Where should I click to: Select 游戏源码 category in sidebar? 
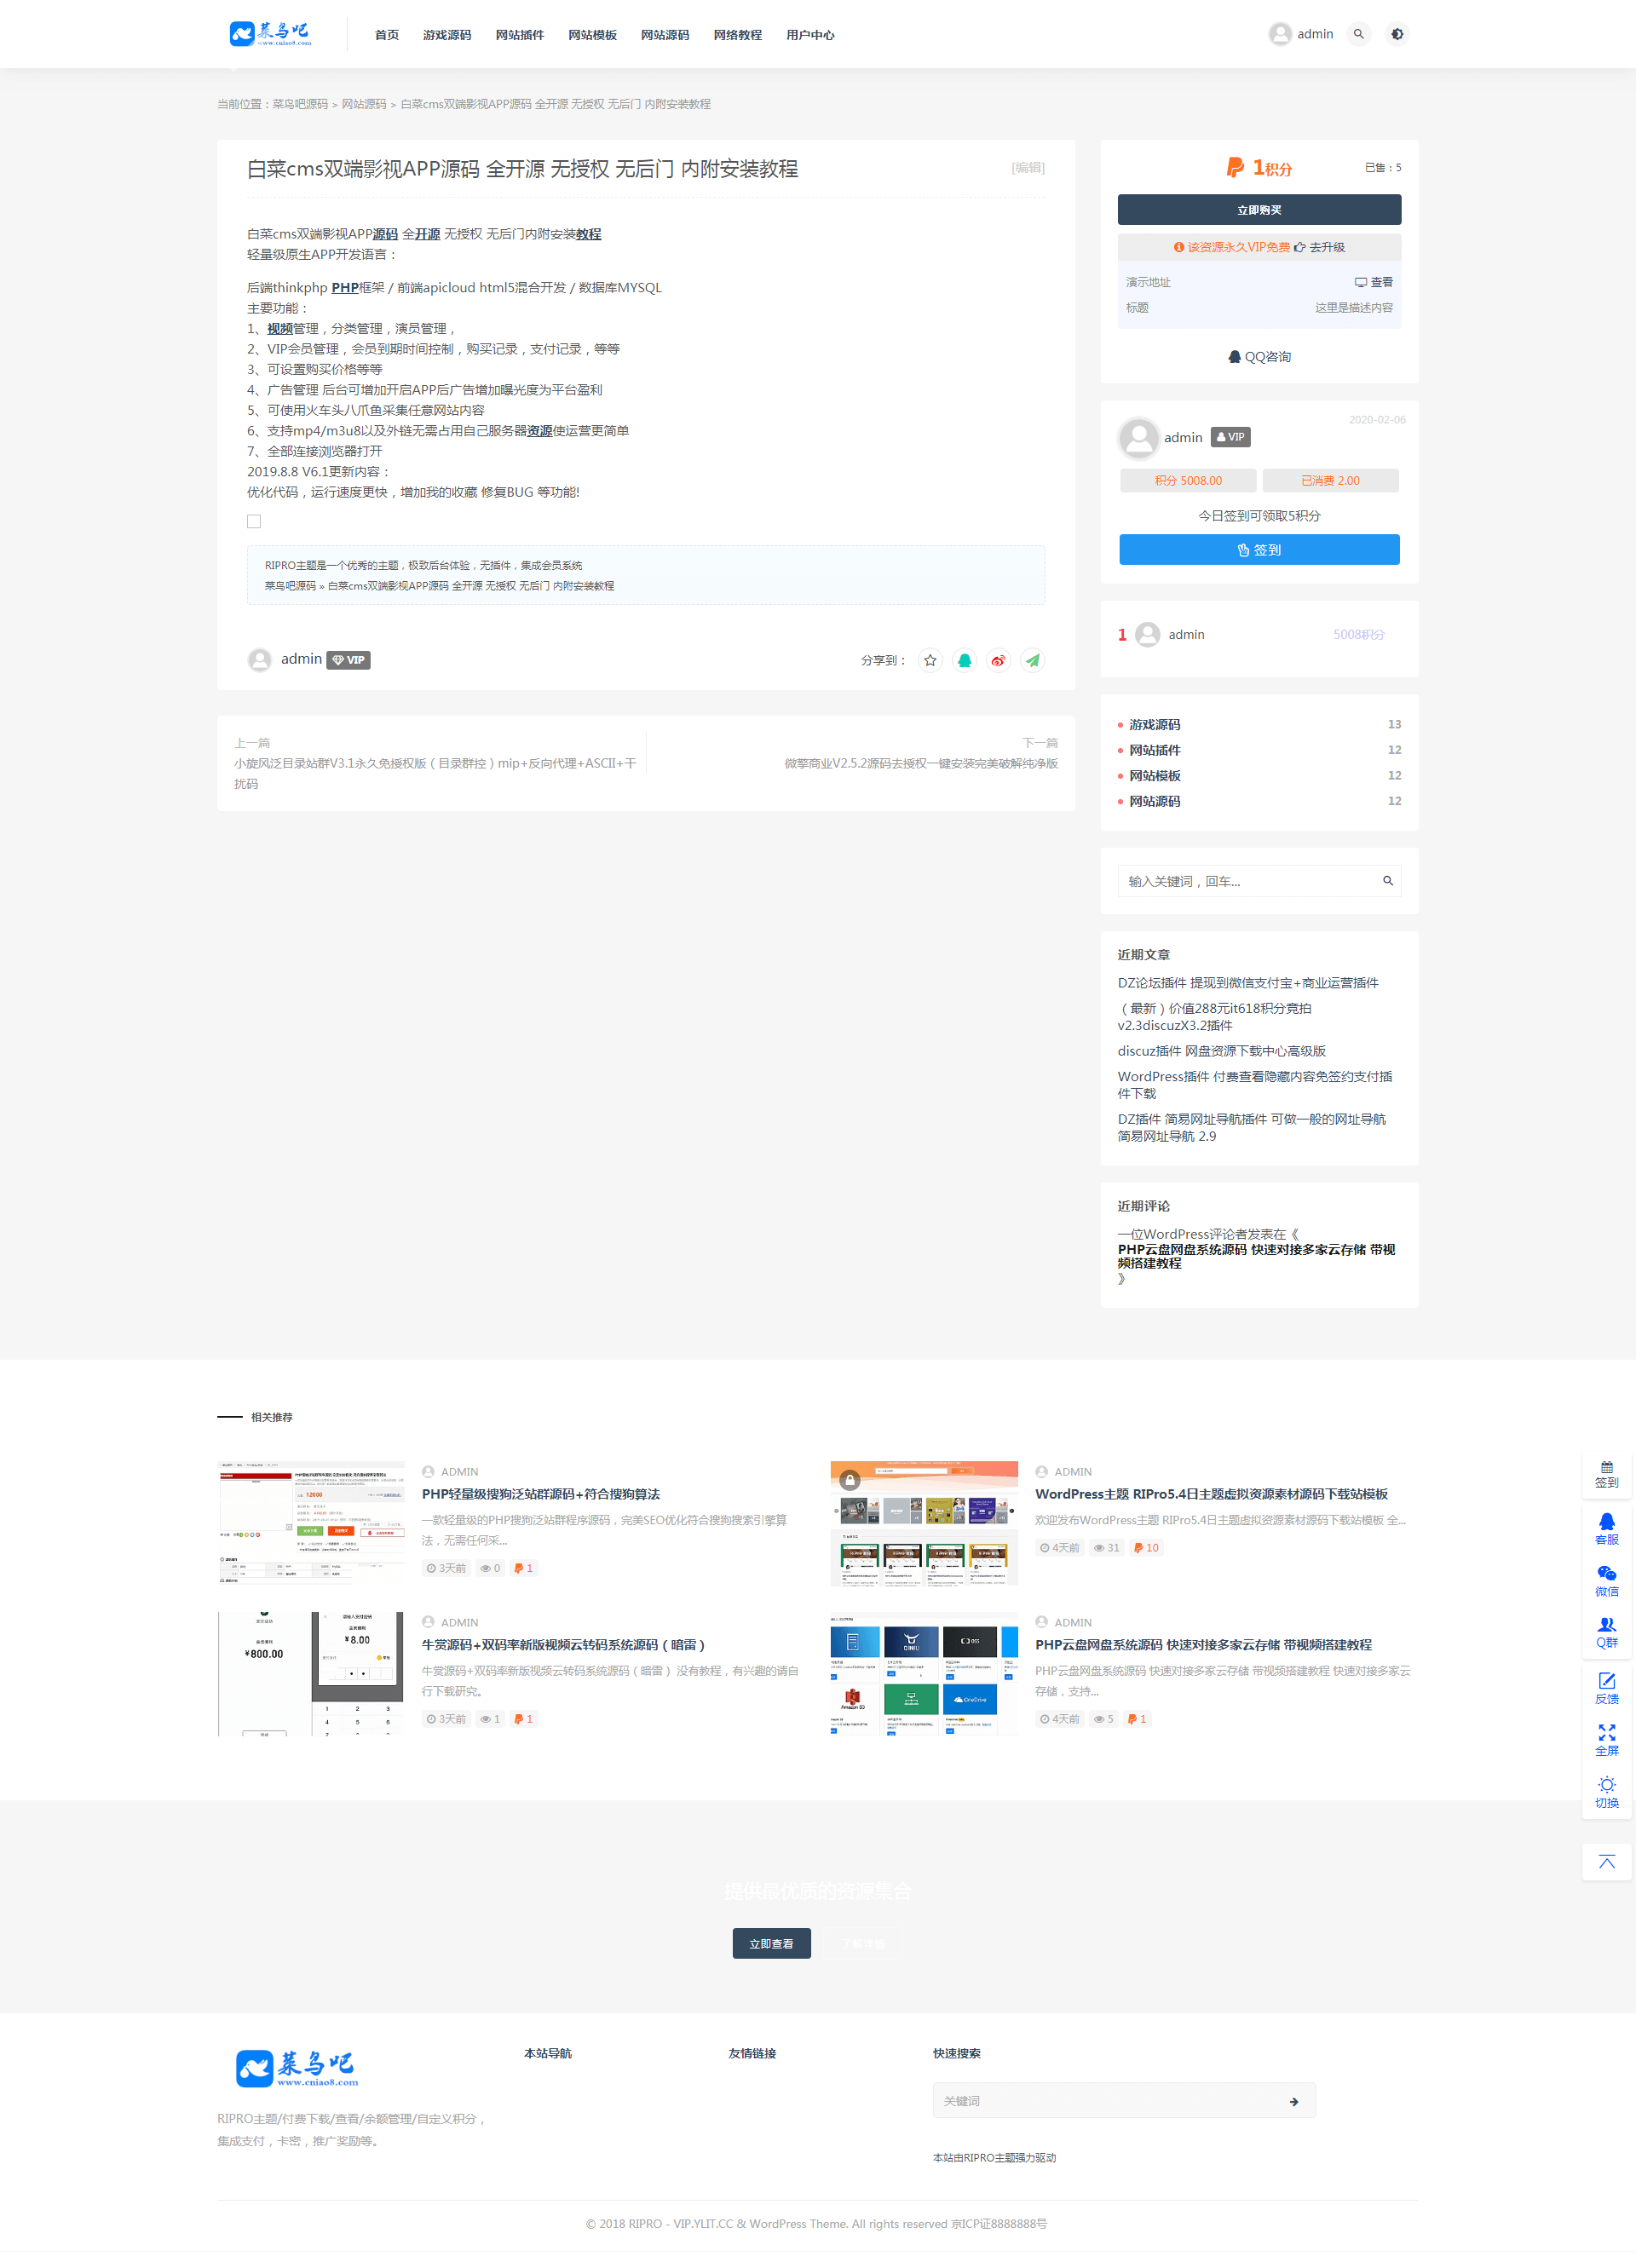(x=1155, y=725)
